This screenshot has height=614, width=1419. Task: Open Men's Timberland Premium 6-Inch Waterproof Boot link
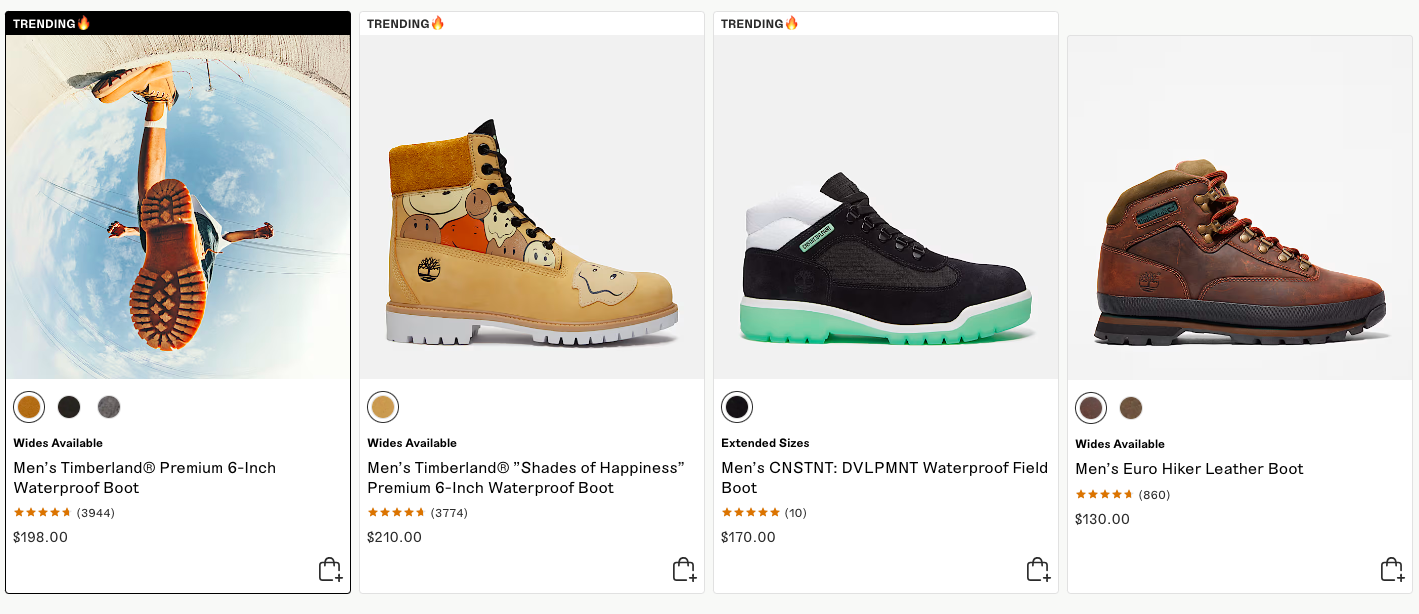[x=144, y=478]
